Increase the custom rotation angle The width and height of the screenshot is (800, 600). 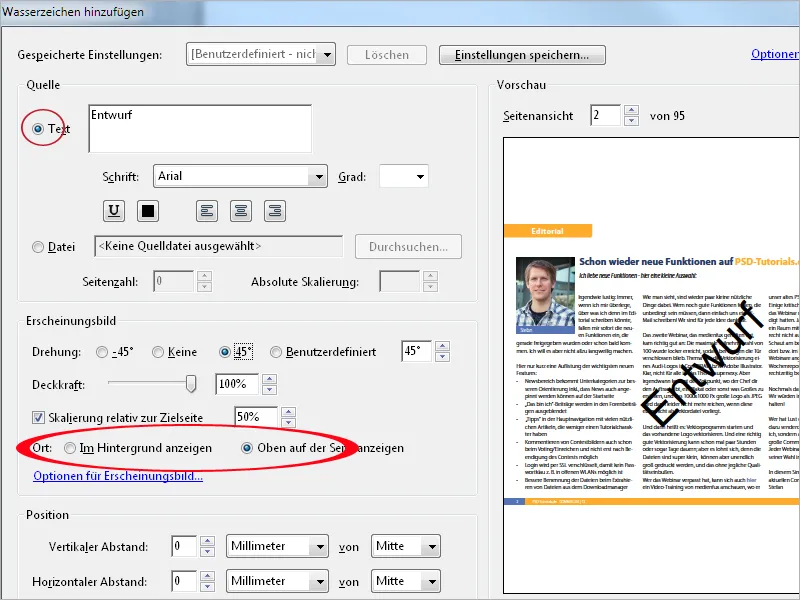[x=442, y=346]
